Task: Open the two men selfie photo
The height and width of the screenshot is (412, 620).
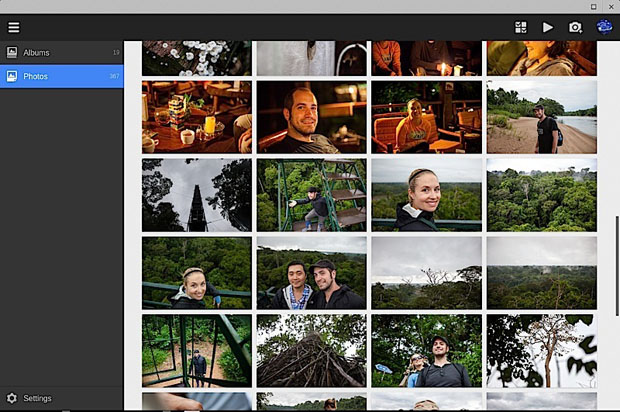Action: pos(312,273)
